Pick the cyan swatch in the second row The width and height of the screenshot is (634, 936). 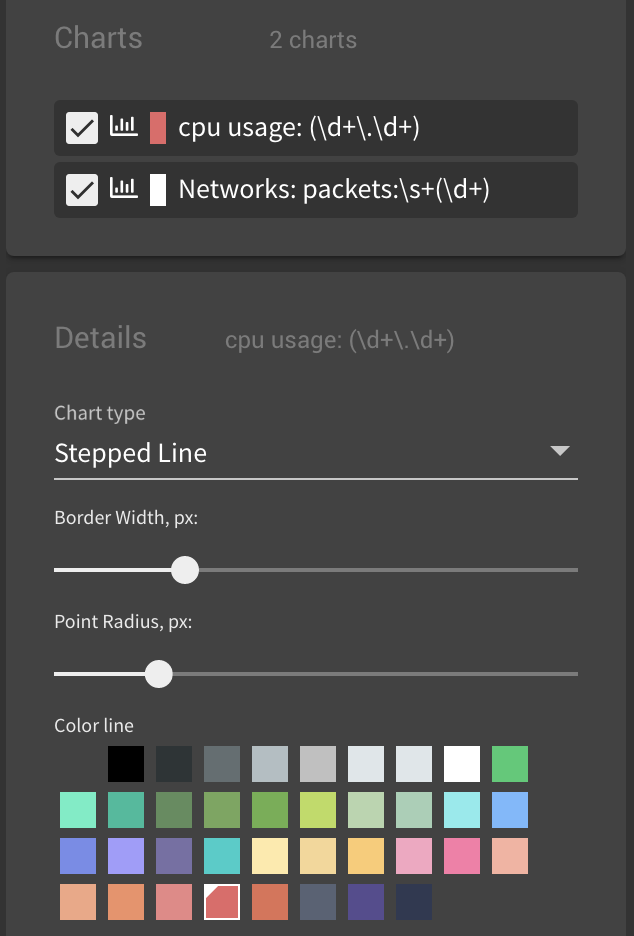(x=461, y=809)
